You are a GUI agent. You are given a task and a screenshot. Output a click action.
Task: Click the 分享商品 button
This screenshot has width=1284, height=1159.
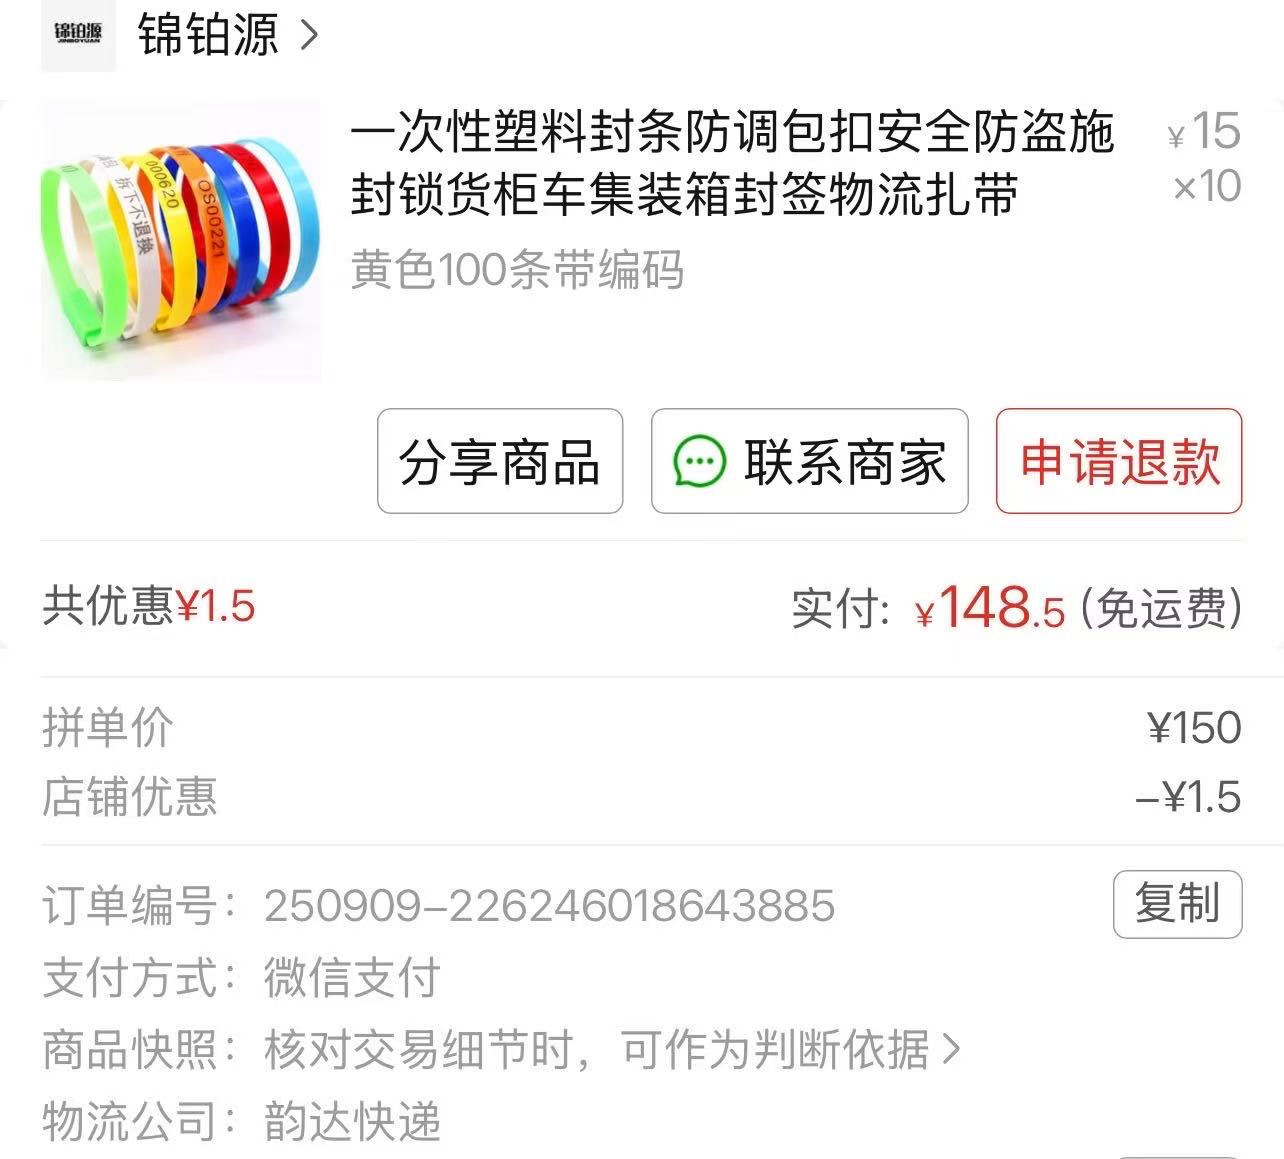[x=500, y=461]
